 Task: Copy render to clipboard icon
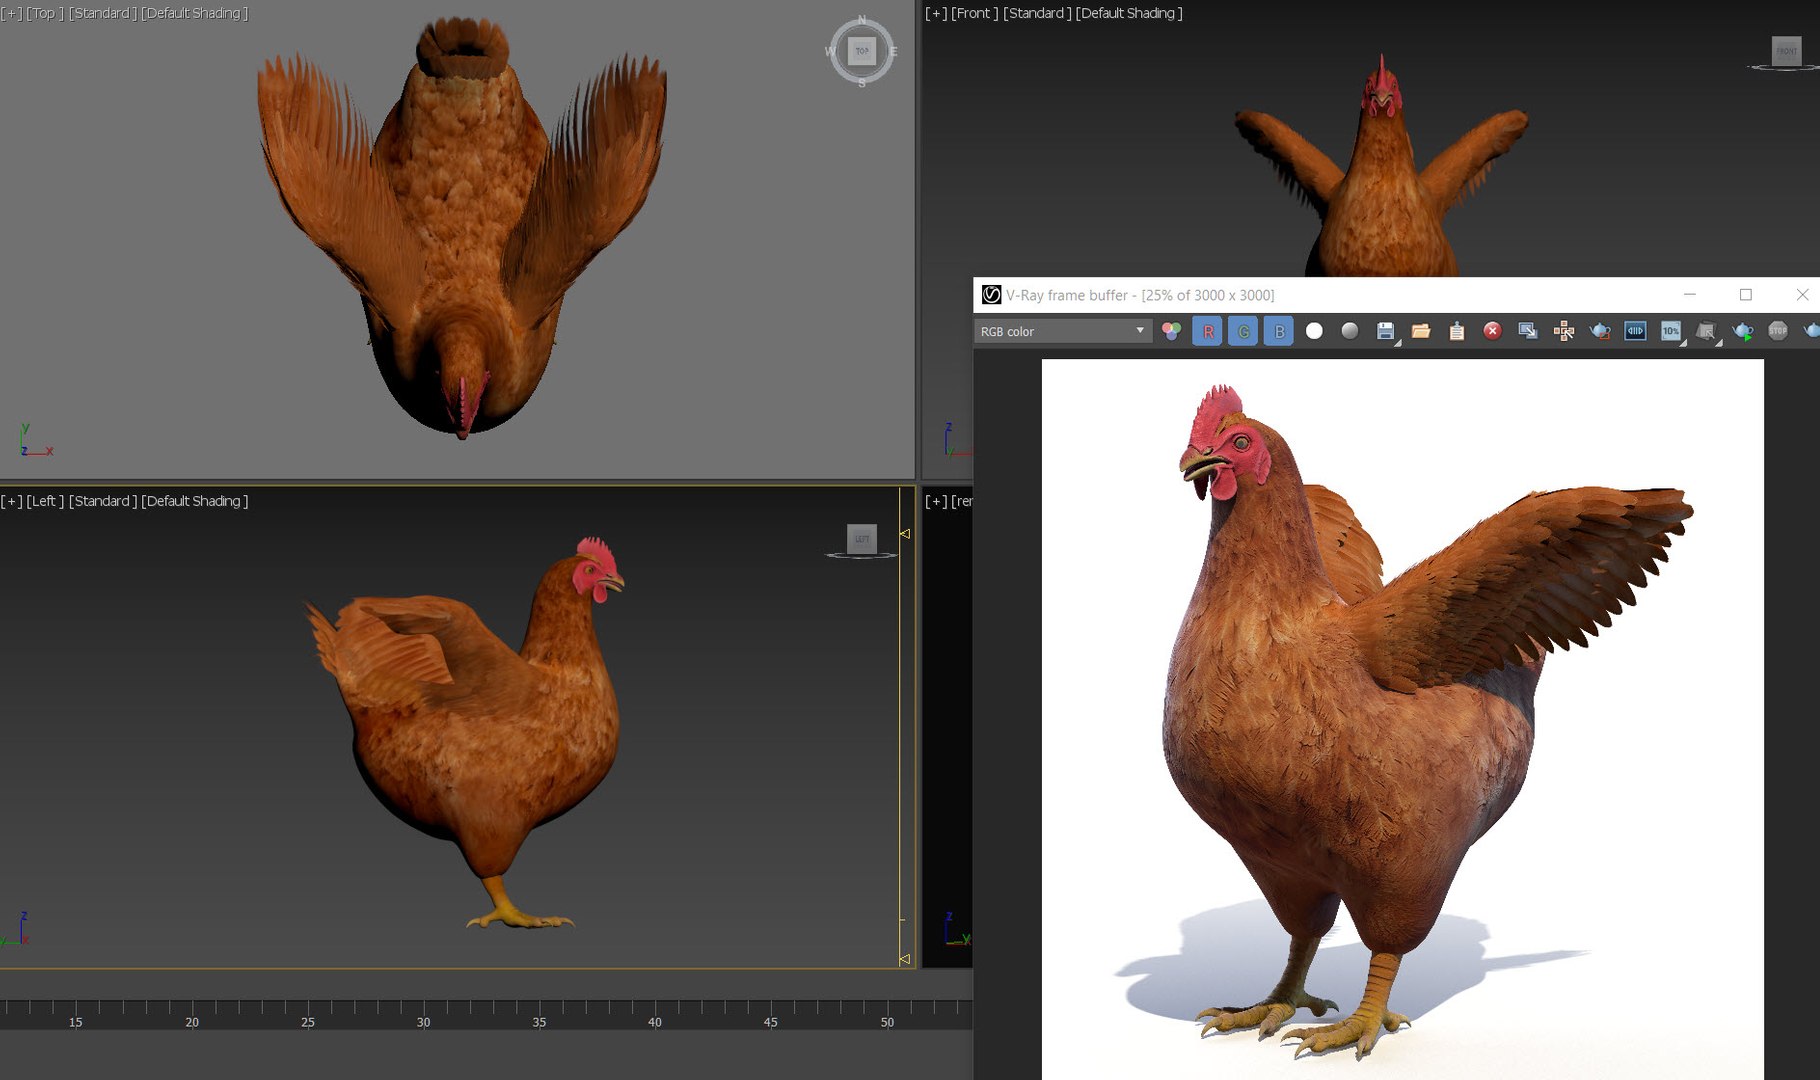click(1457, 331)
